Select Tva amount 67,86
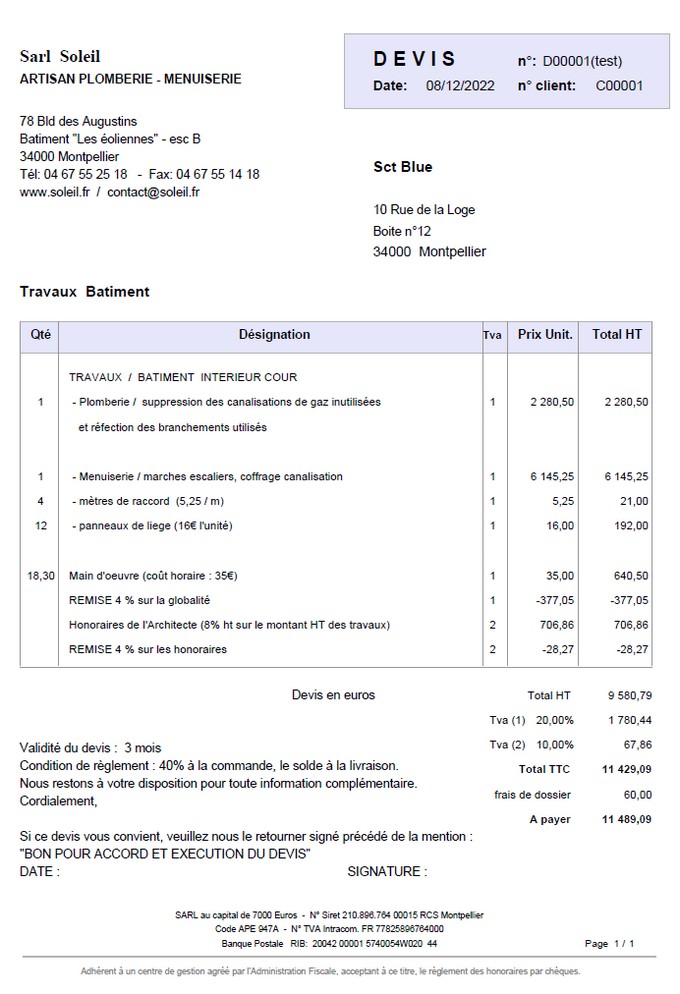Image resolution: width=680 pixels, height=994 pixels. (x=638, y=745)
